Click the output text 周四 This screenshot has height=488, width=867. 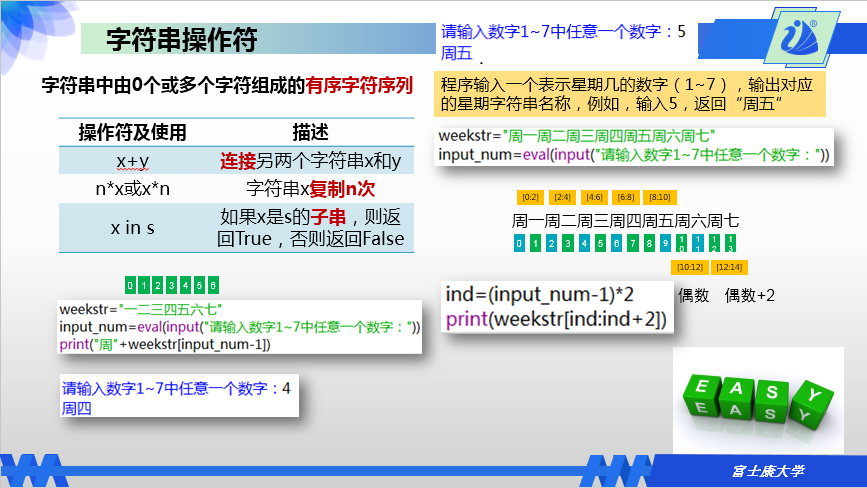click(76, 408)
